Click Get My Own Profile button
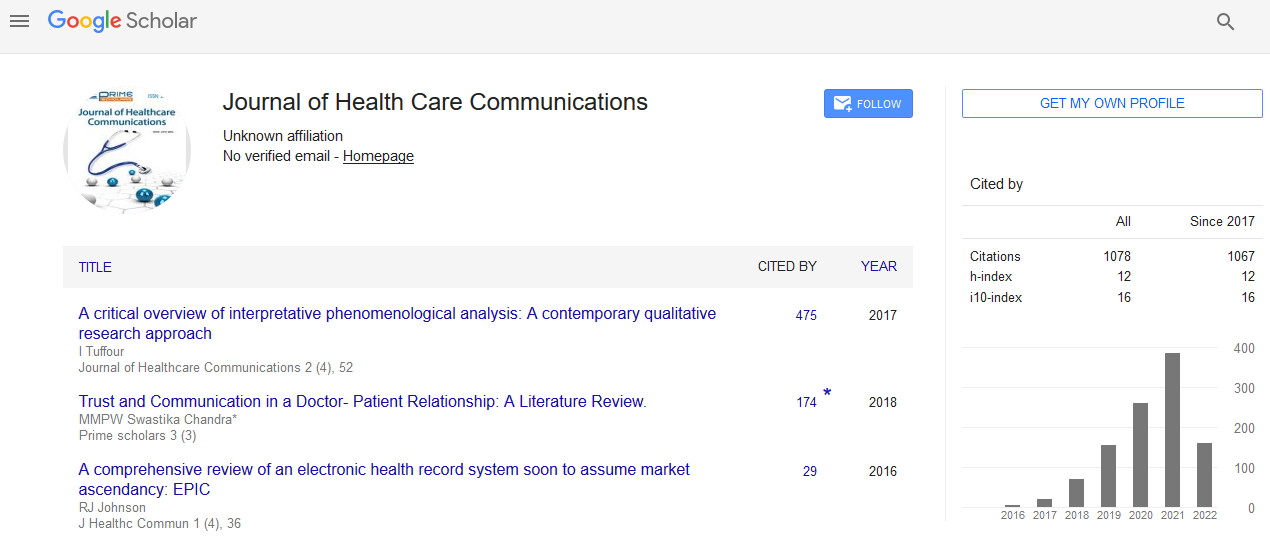 (1112, 104)
